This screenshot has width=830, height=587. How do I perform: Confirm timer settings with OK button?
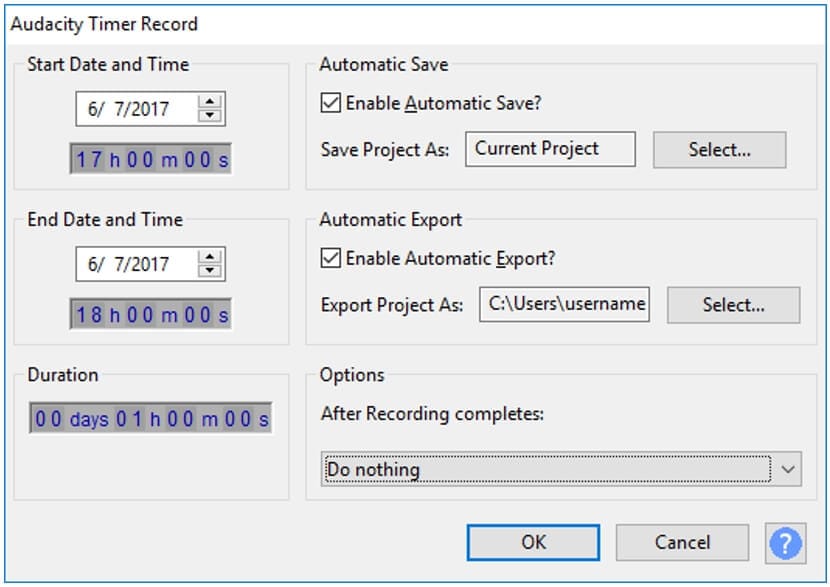pyautogui.click(x=533, y=542)
